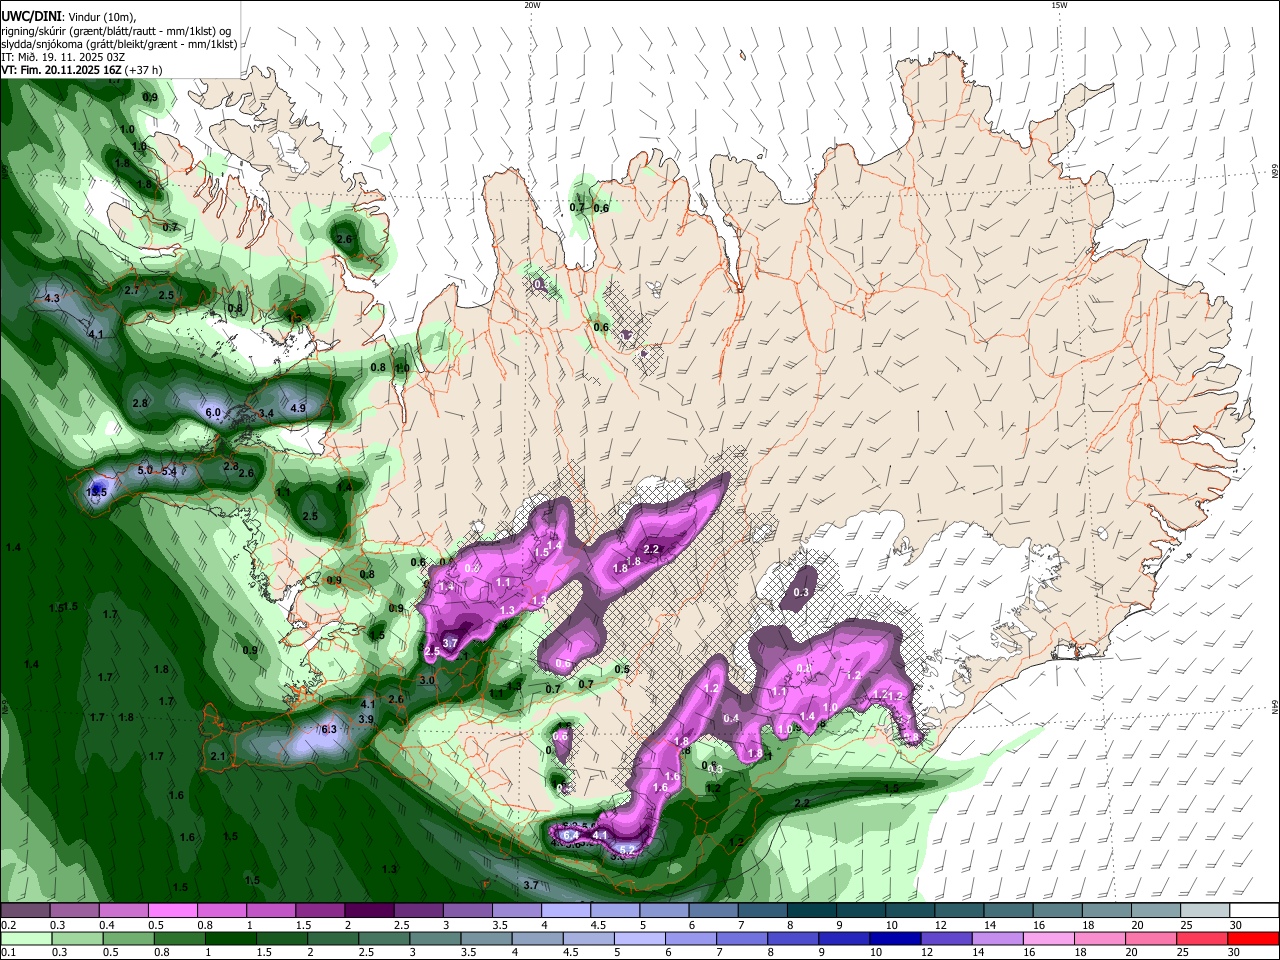Click the 20W longitude label
This screenshot has width=1280, height=960.
(532, 5)
